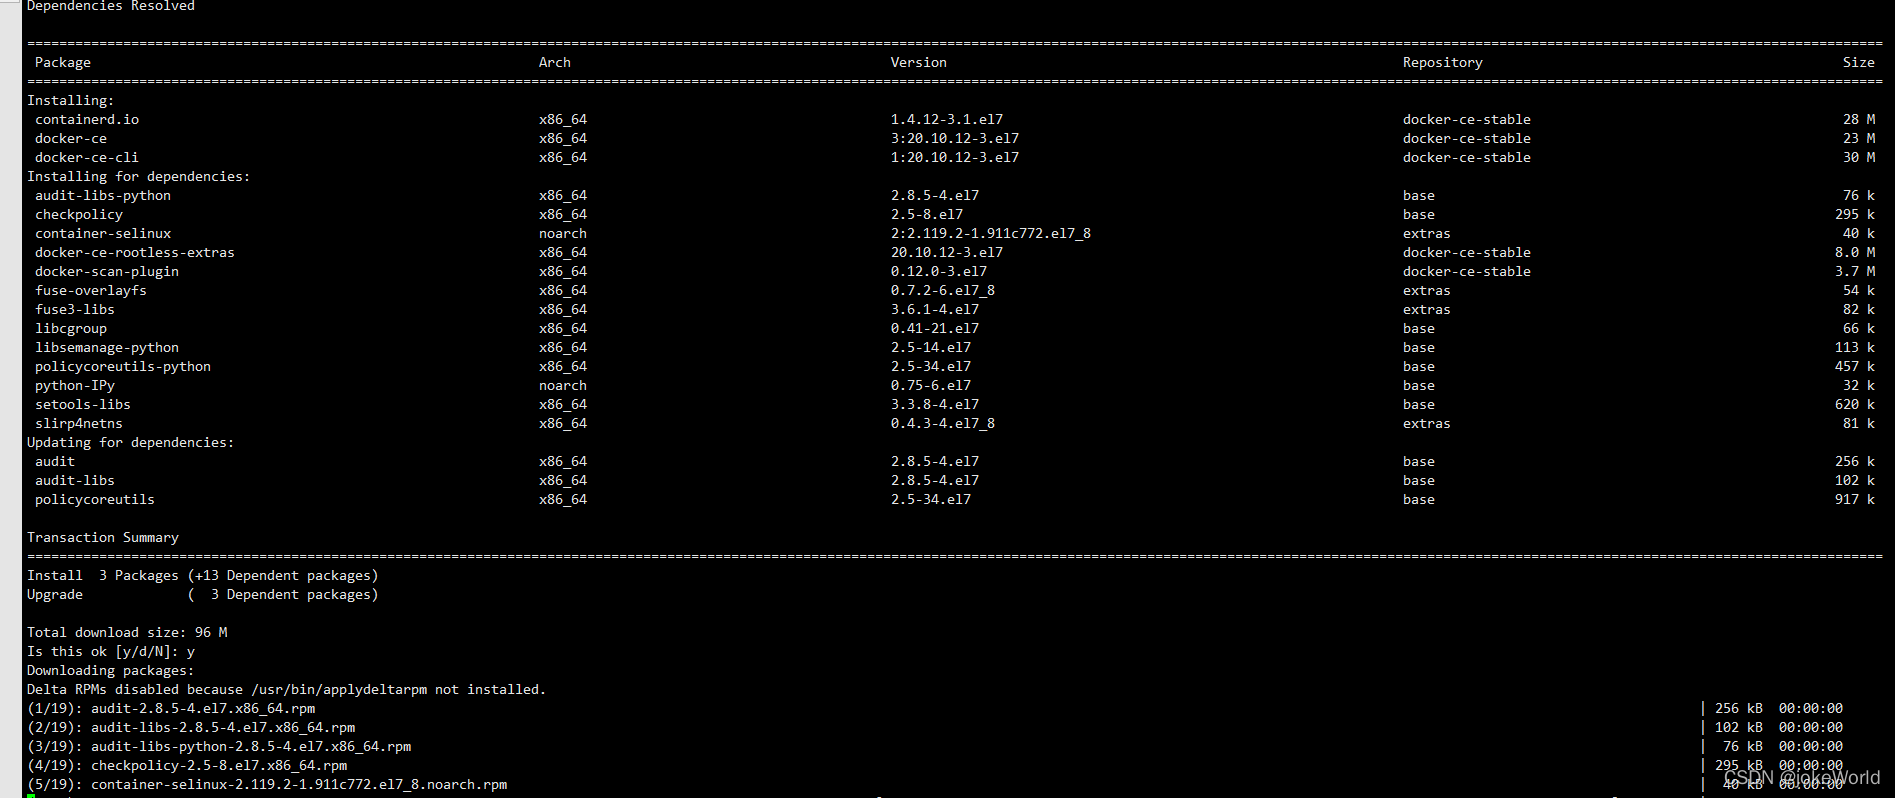Select version 1:20.10.12-3.el7 text
Screen dimensions: 1896x798
[x=955, y=157]
